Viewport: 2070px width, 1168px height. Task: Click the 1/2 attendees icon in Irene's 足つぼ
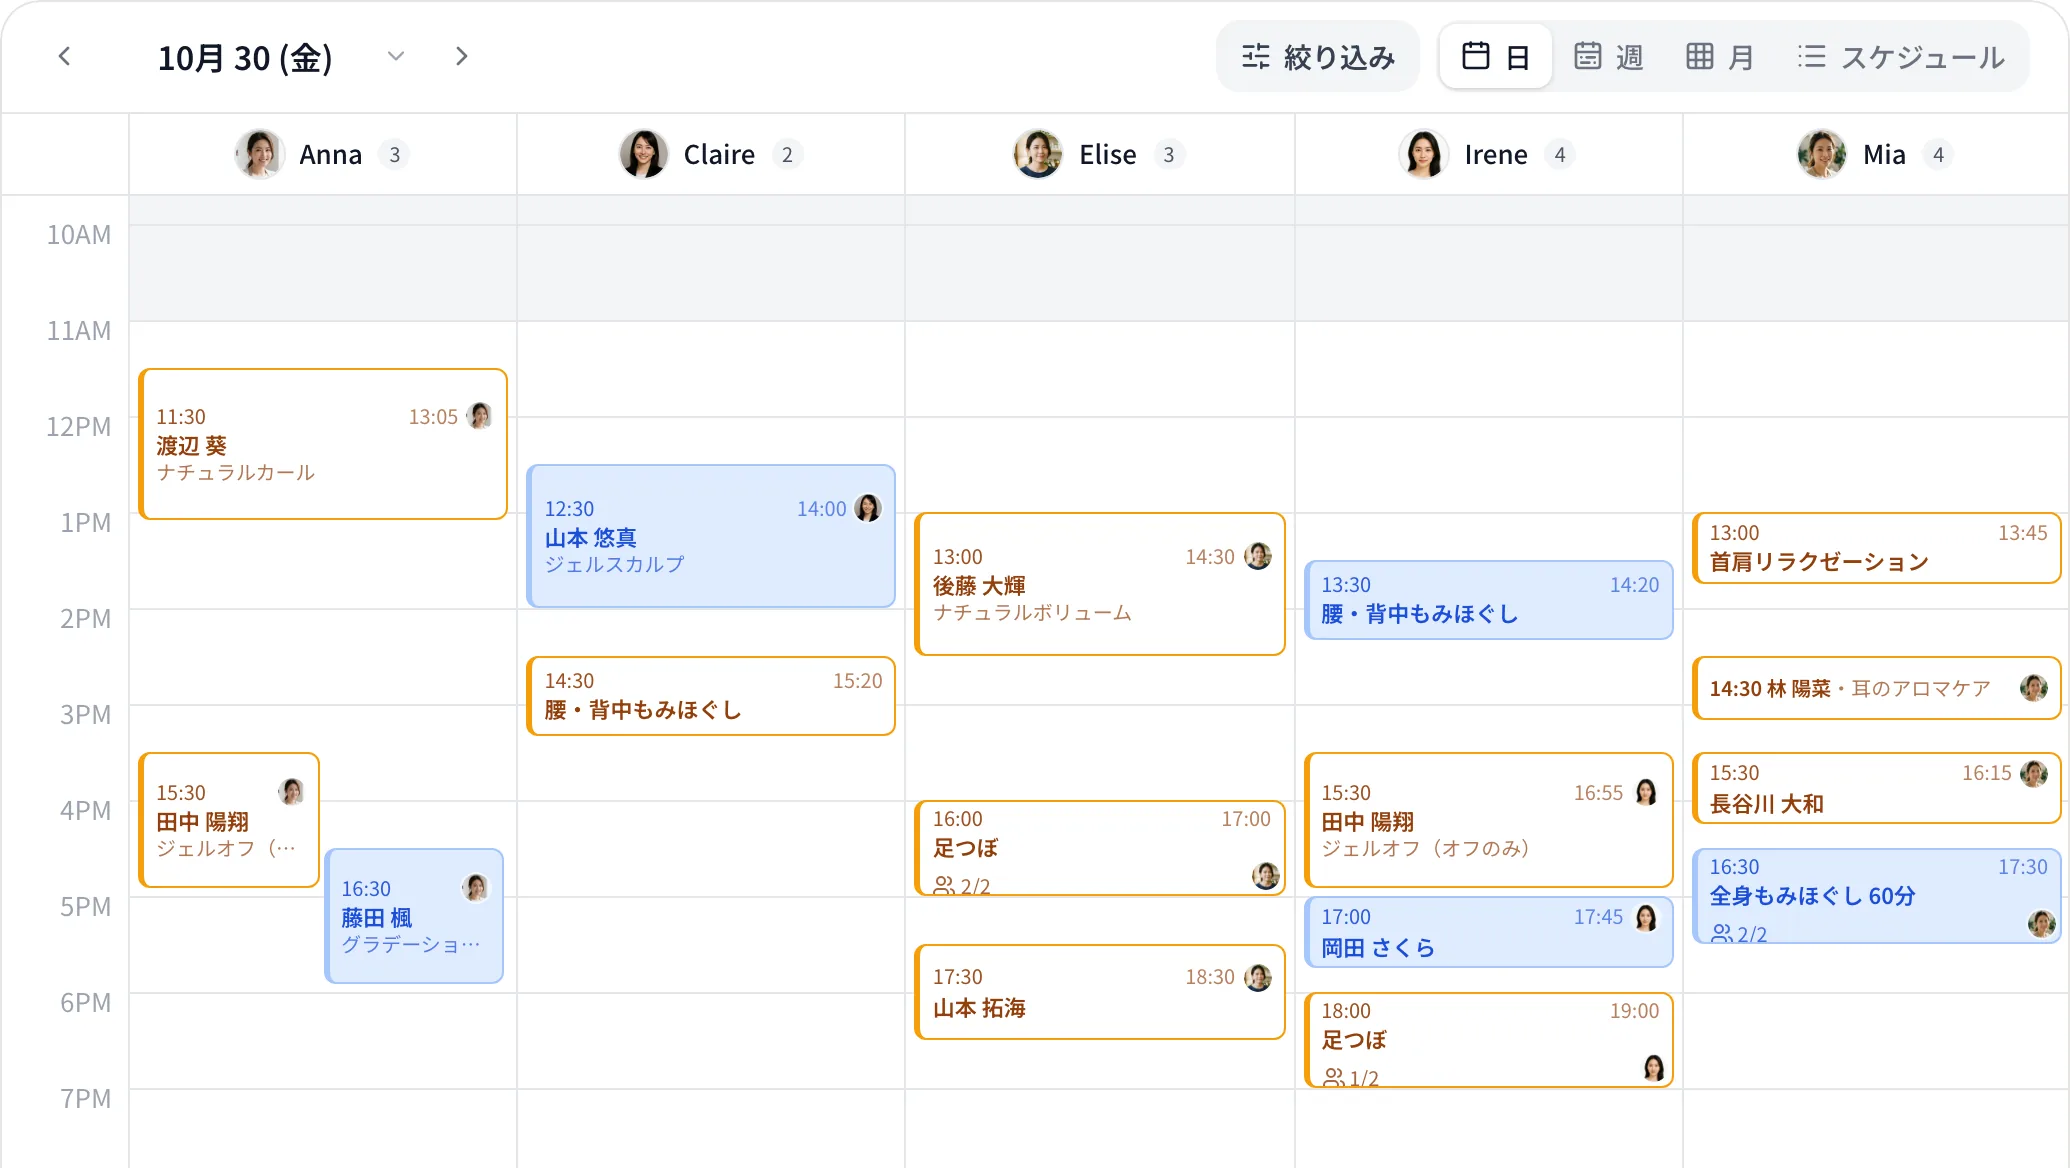tap(1333, 1078)
